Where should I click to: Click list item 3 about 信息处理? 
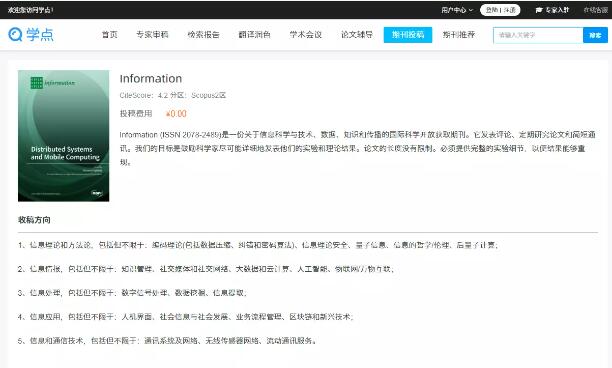coord(132,293)
